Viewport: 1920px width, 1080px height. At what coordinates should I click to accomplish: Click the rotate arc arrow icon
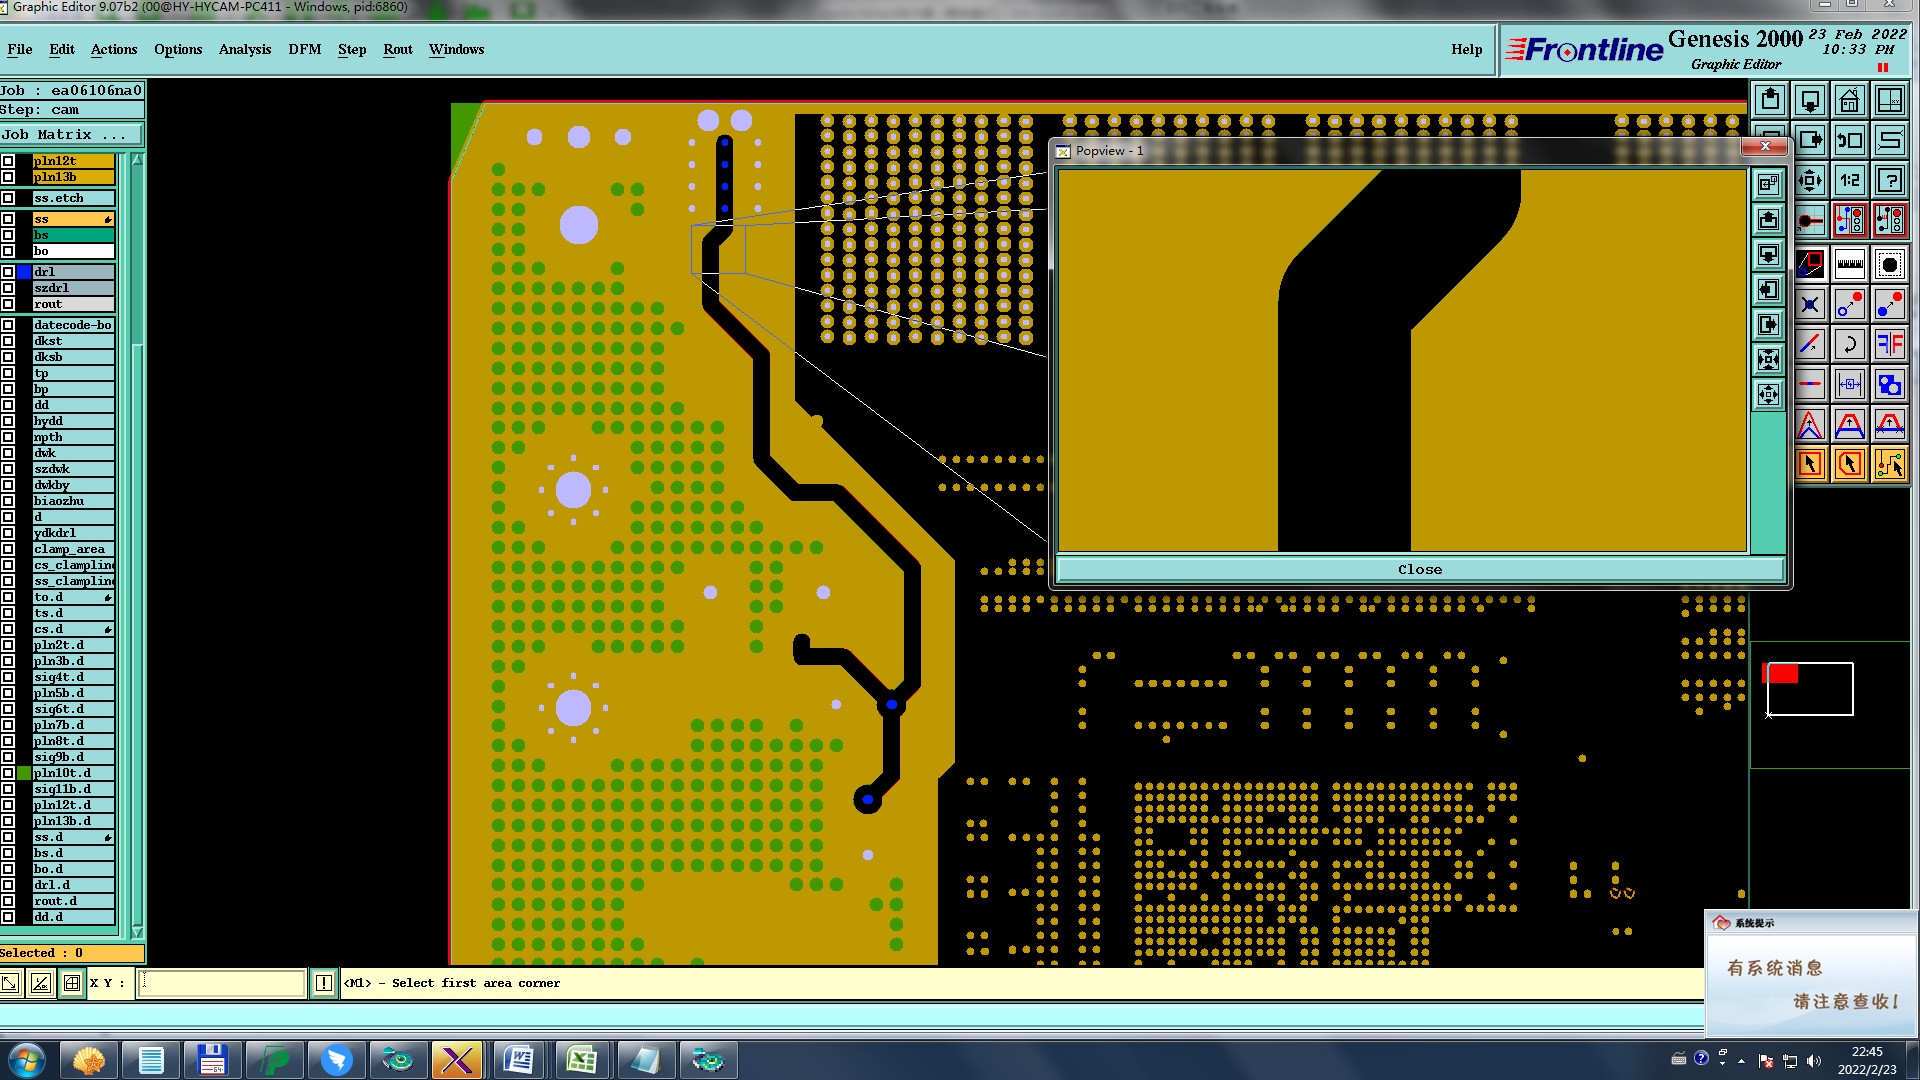coord(1849,345)
